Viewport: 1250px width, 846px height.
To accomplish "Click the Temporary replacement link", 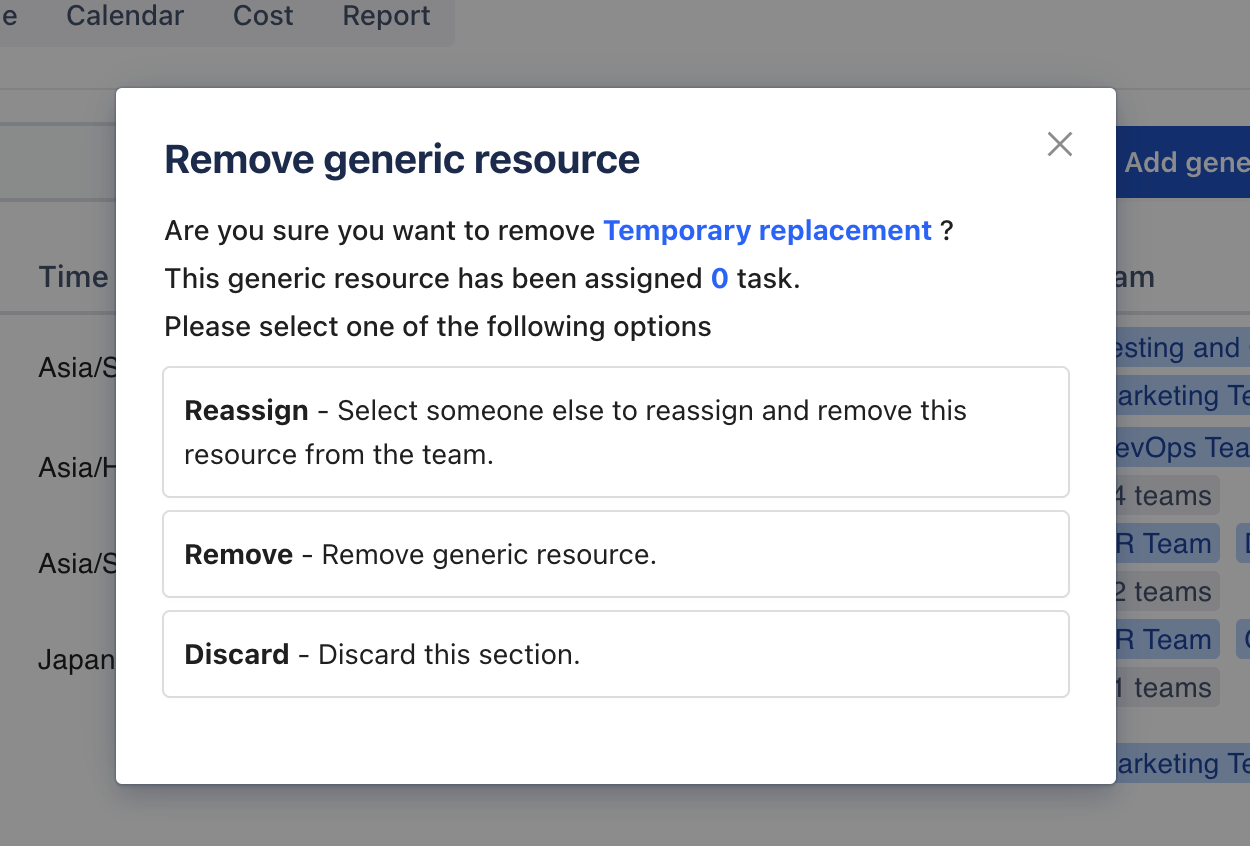I will click(768, 231).
